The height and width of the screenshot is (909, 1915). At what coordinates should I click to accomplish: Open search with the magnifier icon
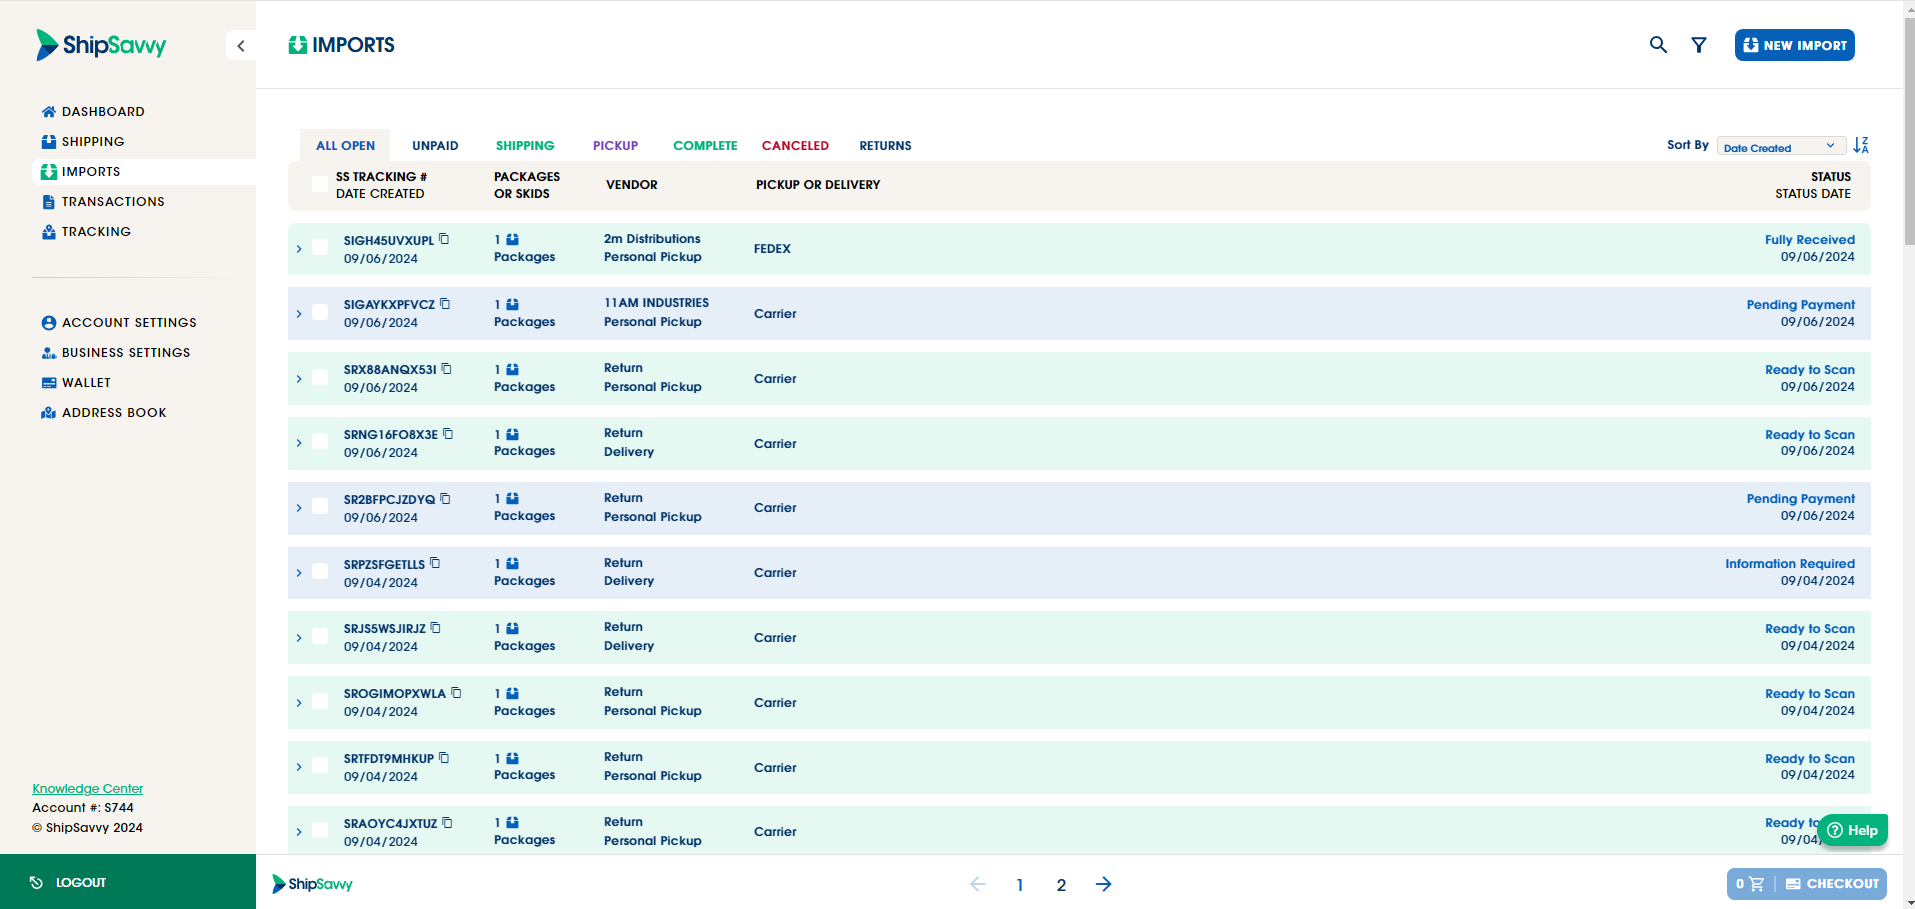point(1658,45)
